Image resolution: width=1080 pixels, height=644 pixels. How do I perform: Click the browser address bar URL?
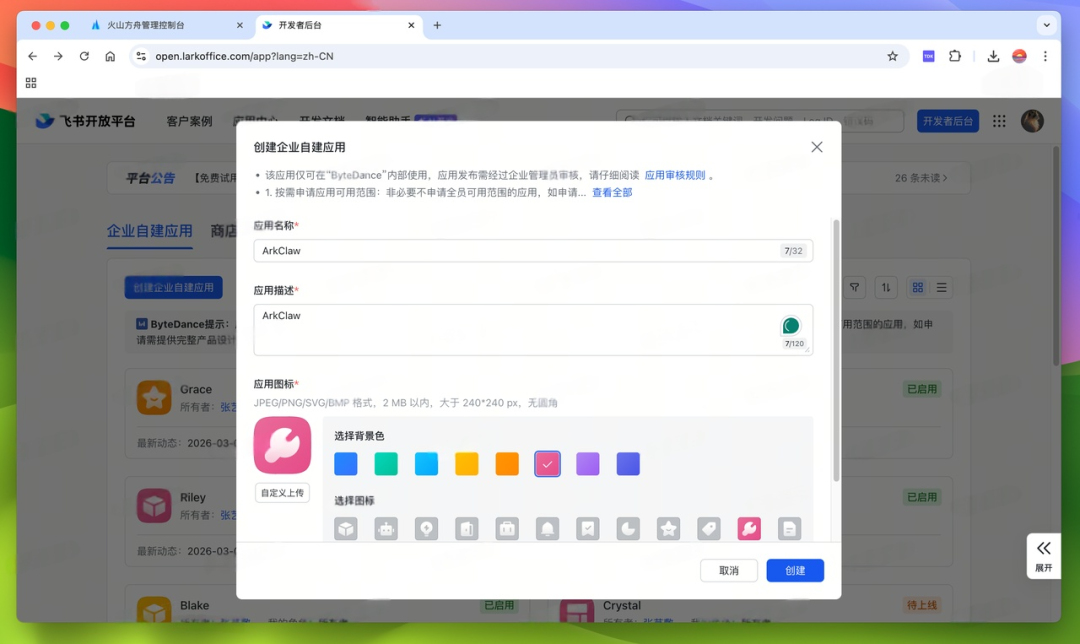tap(244, 56)
